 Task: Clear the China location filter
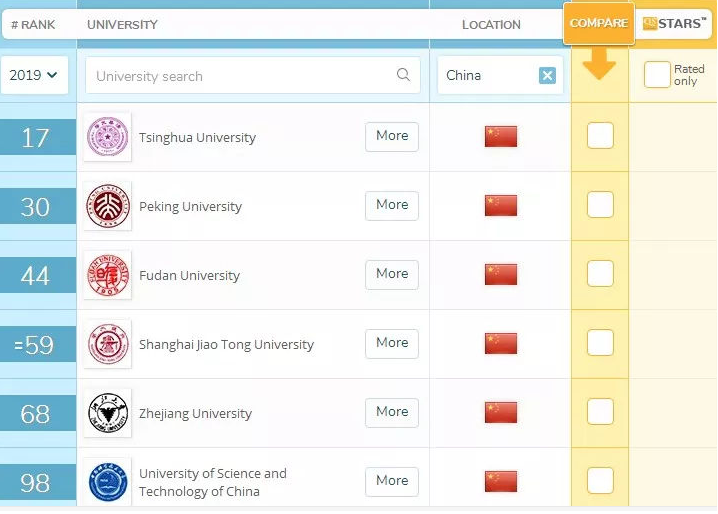(547, 76)
